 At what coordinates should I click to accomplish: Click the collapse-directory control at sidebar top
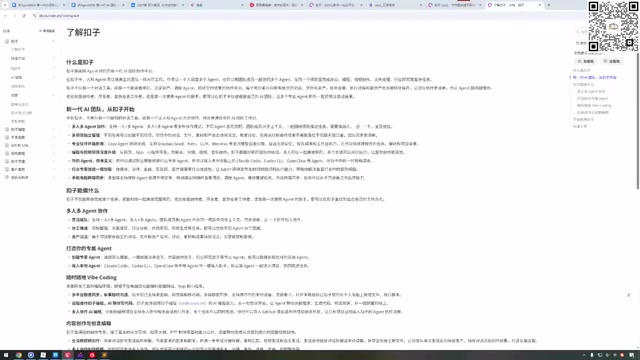click(47, 31)
